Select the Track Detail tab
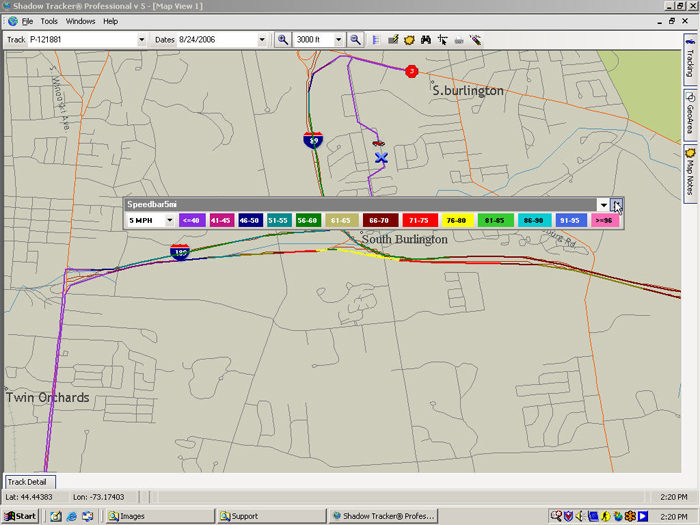 point(29,482)
